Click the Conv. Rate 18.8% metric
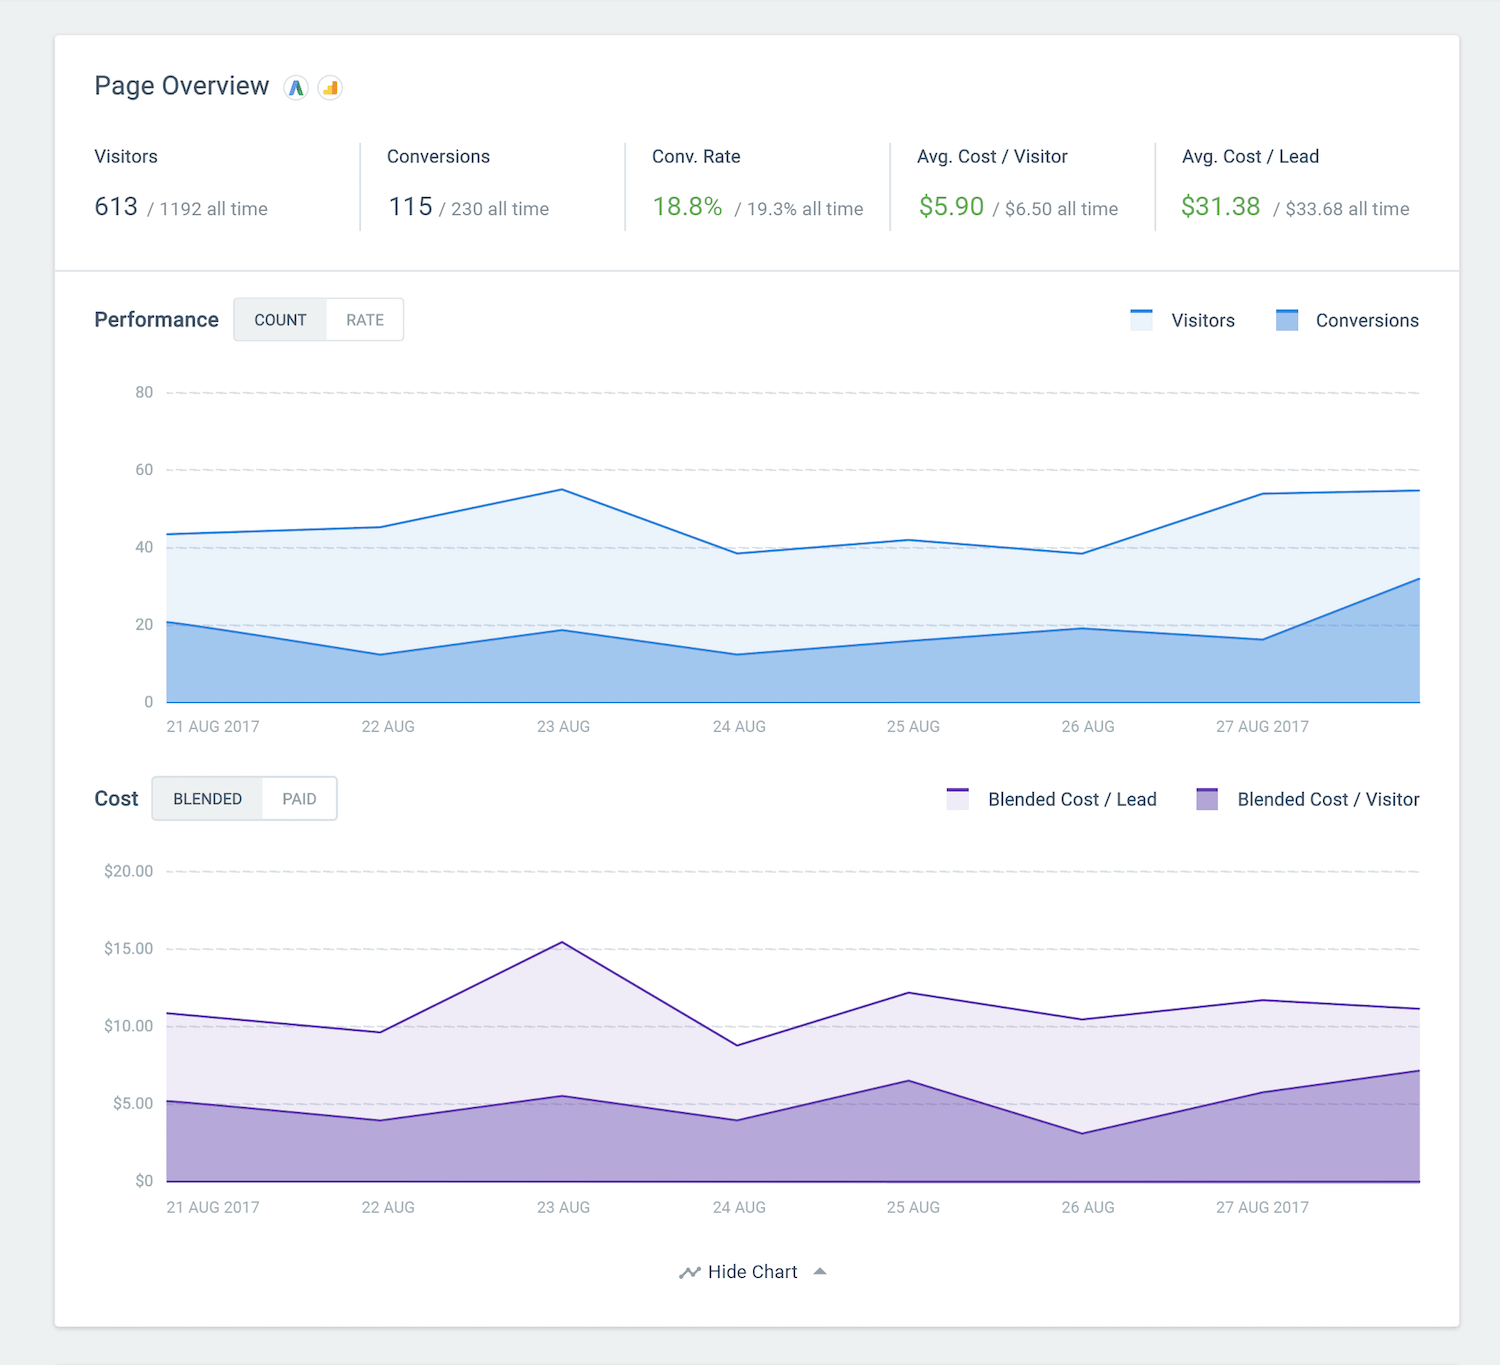 point(687,206)
